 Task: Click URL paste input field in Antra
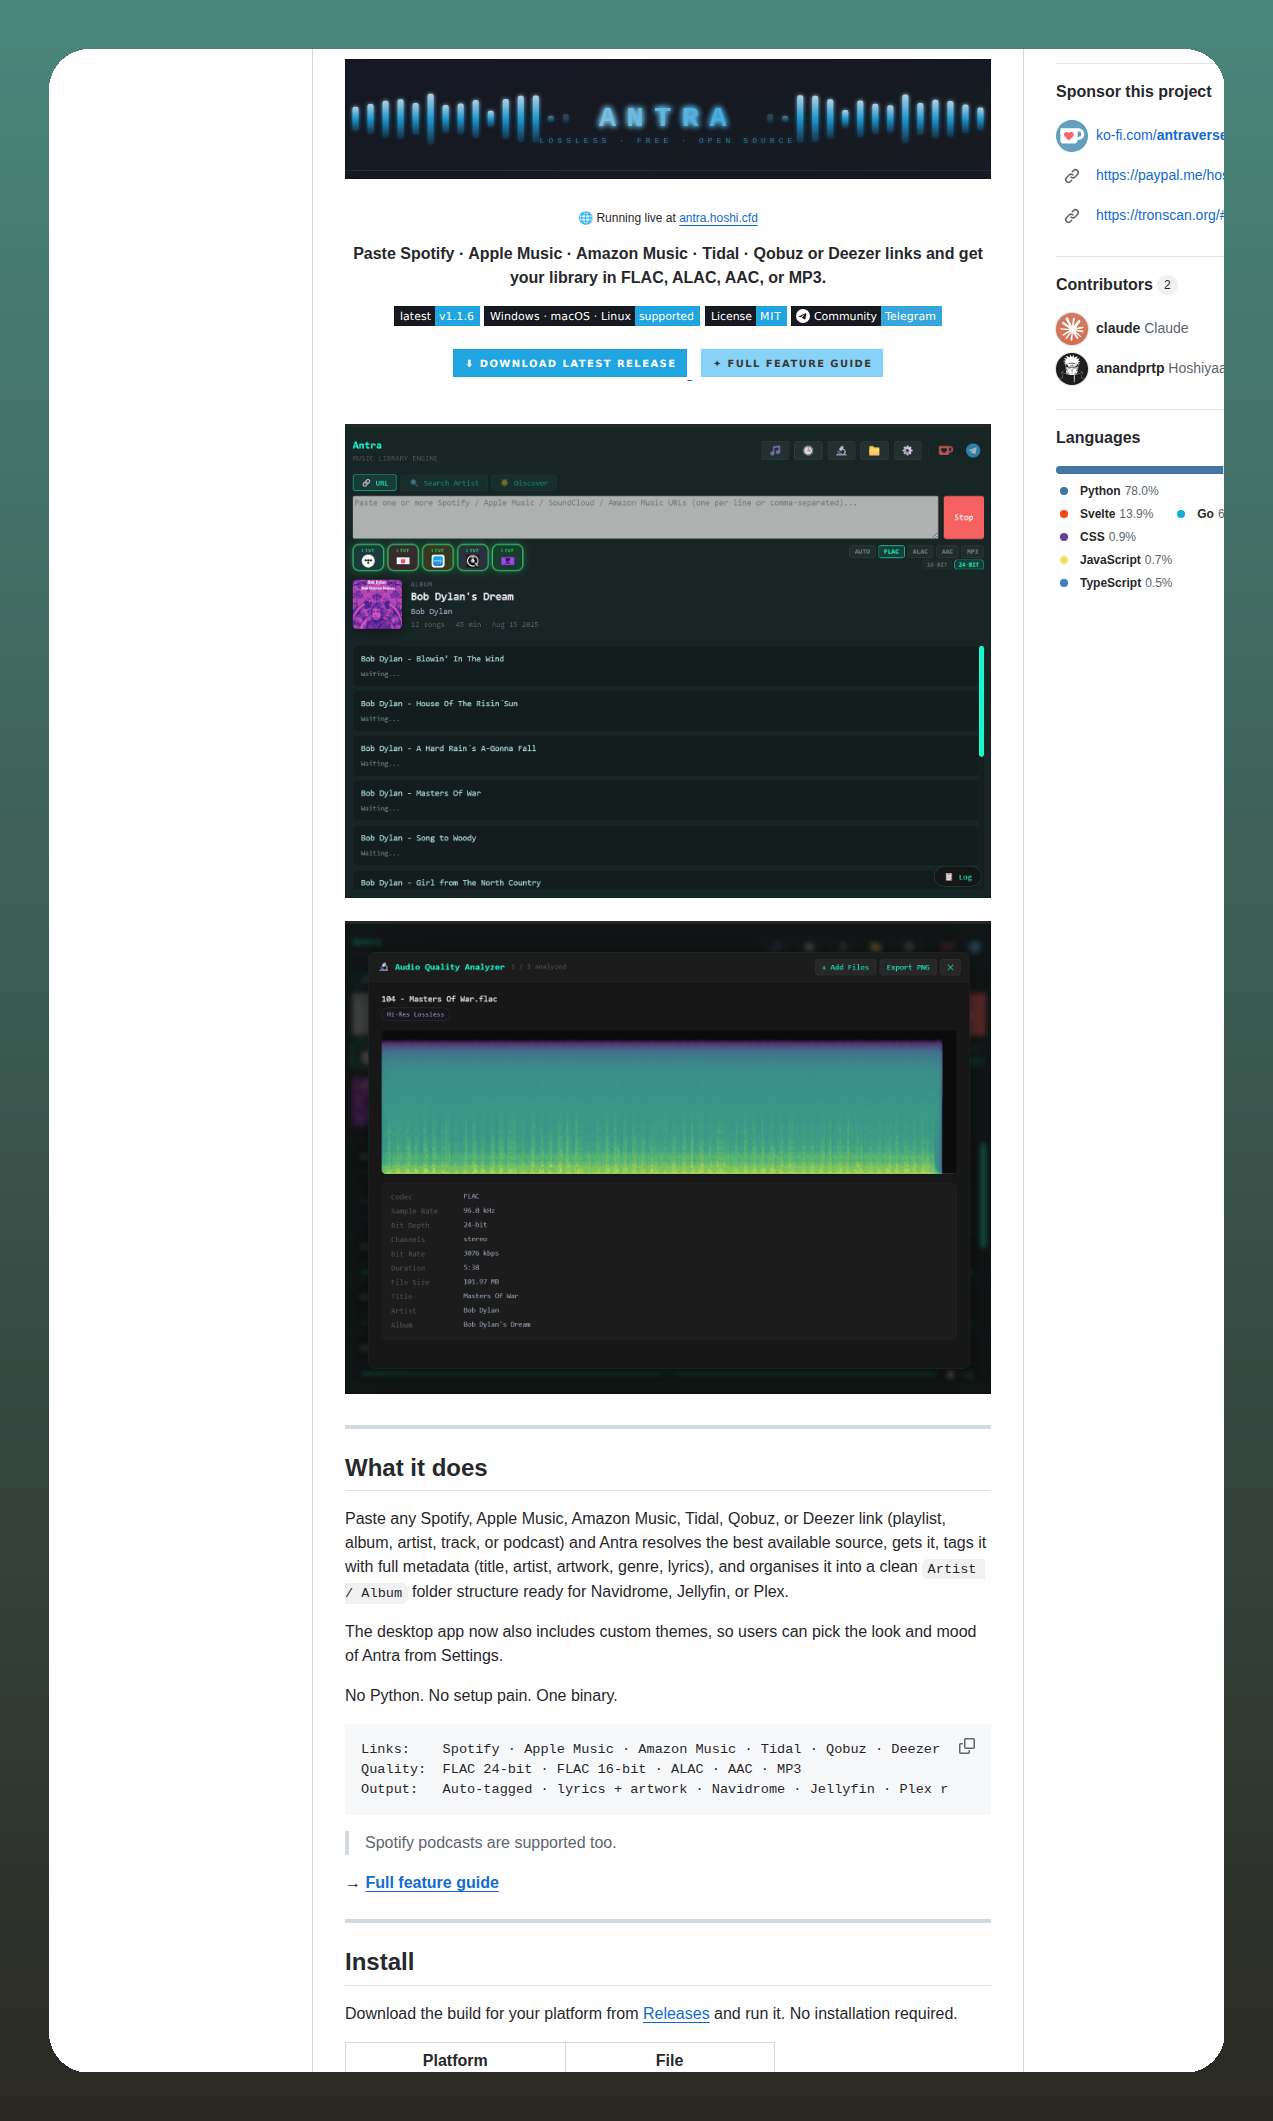point(646,517)
